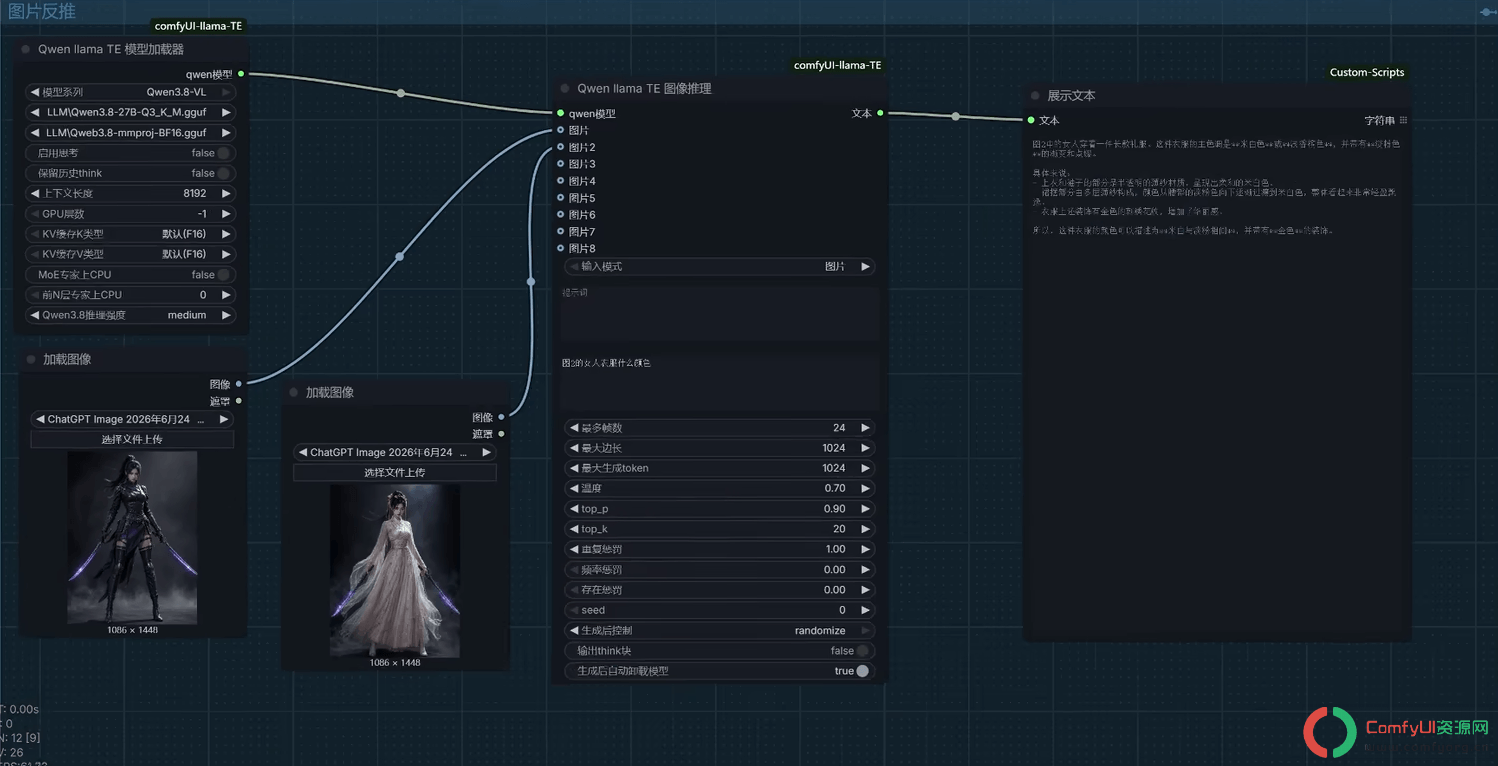Collapse the 展示文本 node via its title dot
The height and width of the screenshot is (766, 1498).
click(1035, 96)
